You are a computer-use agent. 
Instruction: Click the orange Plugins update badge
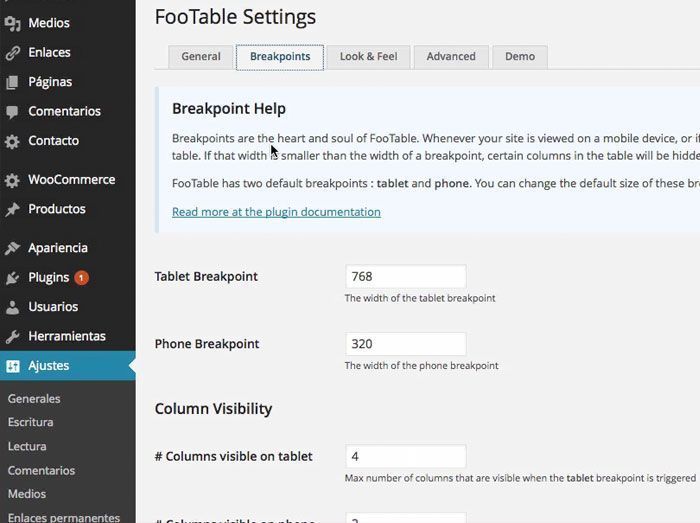pos(81,278)
